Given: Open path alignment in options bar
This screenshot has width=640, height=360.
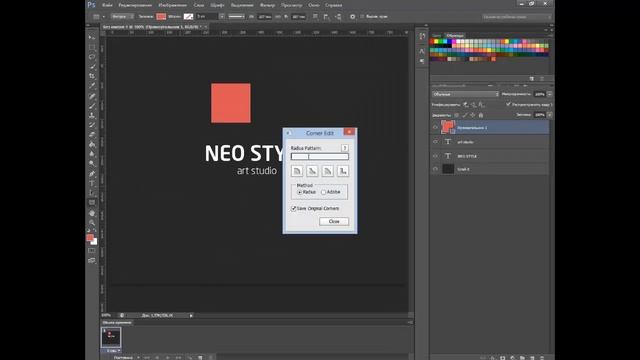Looking at the screenshot, I should click(327, 17).
